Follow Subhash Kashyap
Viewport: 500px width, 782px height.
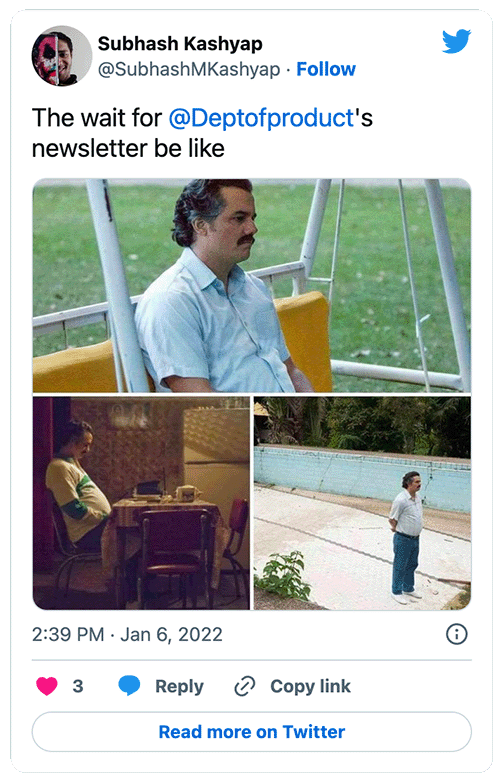[326, 69]
